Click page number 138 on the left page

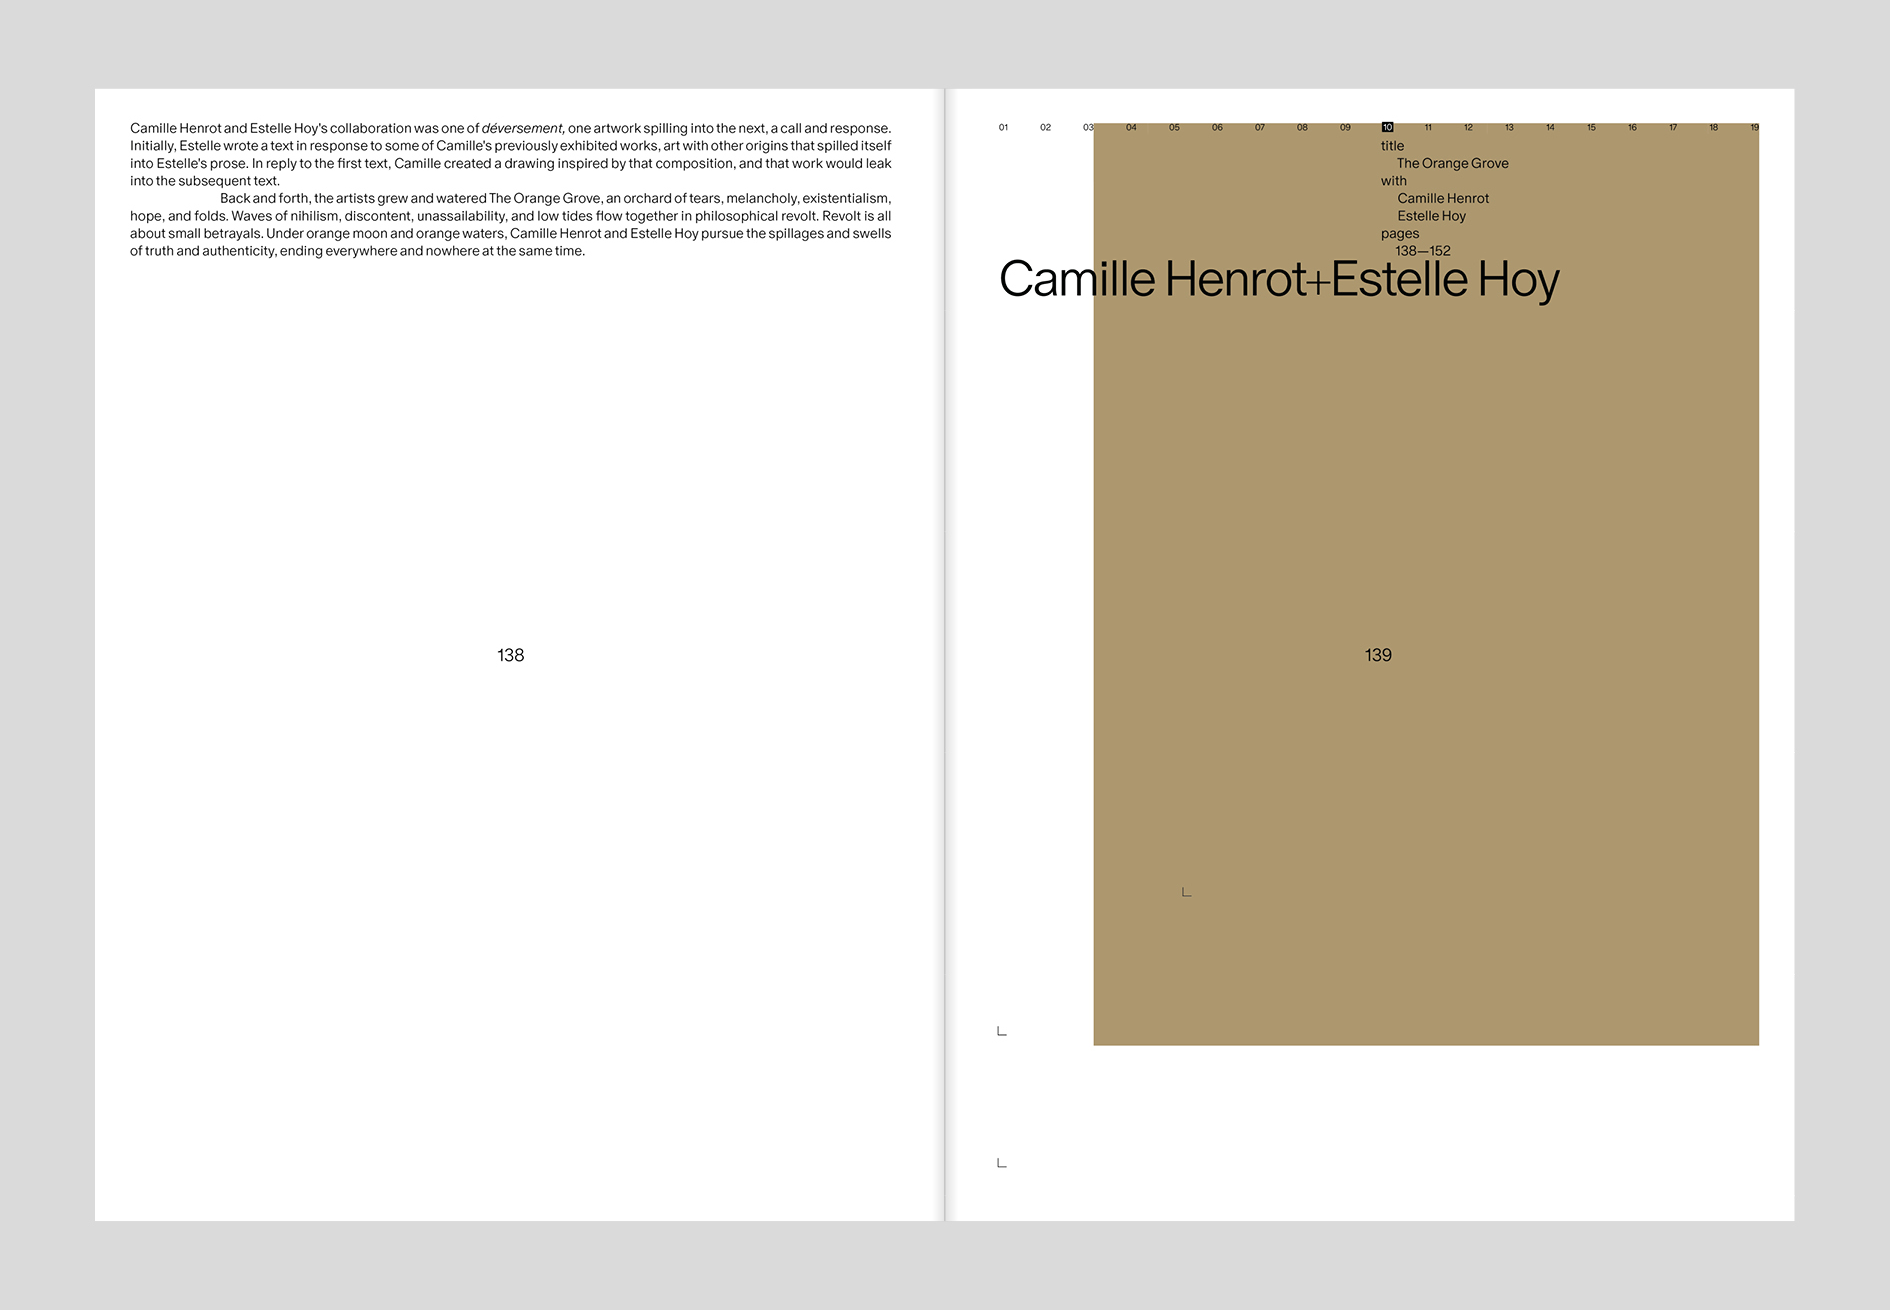[510, 655]
